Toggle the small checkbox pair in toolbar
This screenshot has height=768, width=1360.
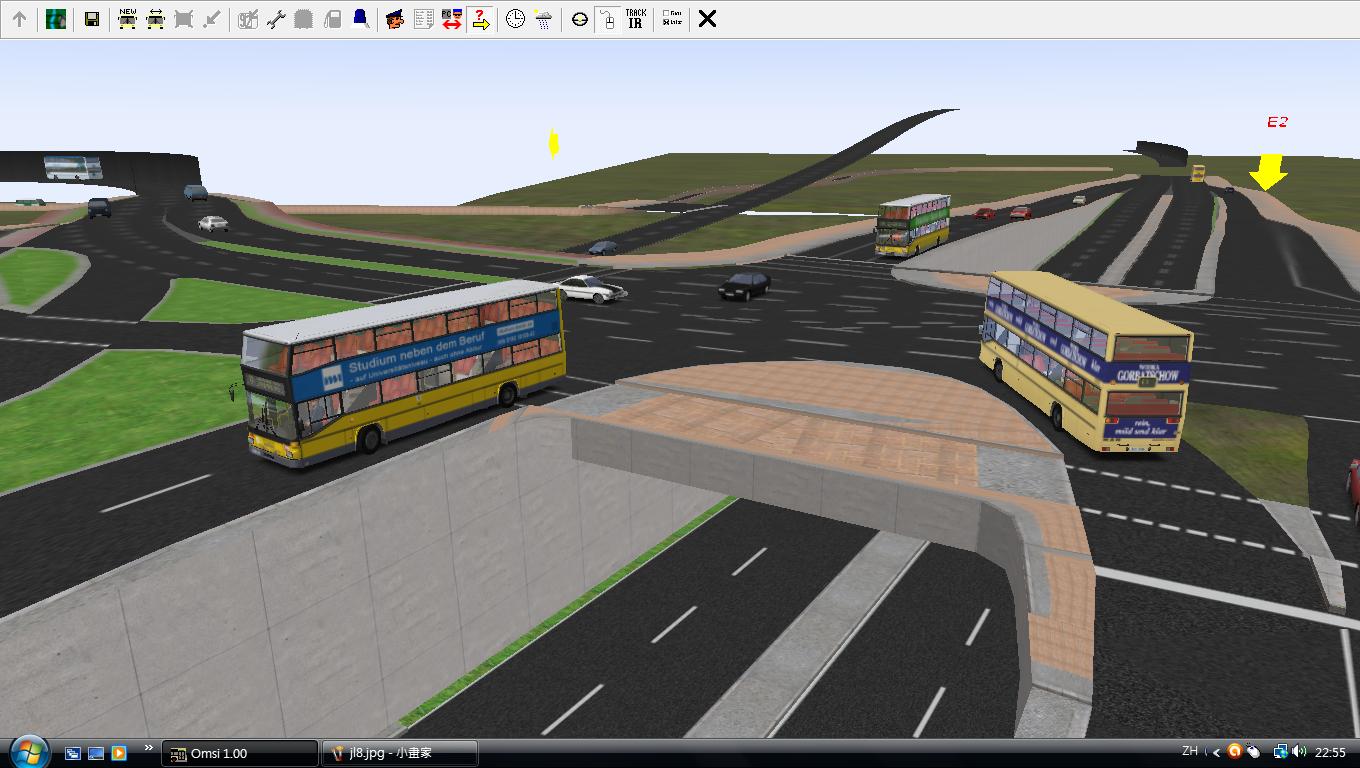click(x=672, y=19)
